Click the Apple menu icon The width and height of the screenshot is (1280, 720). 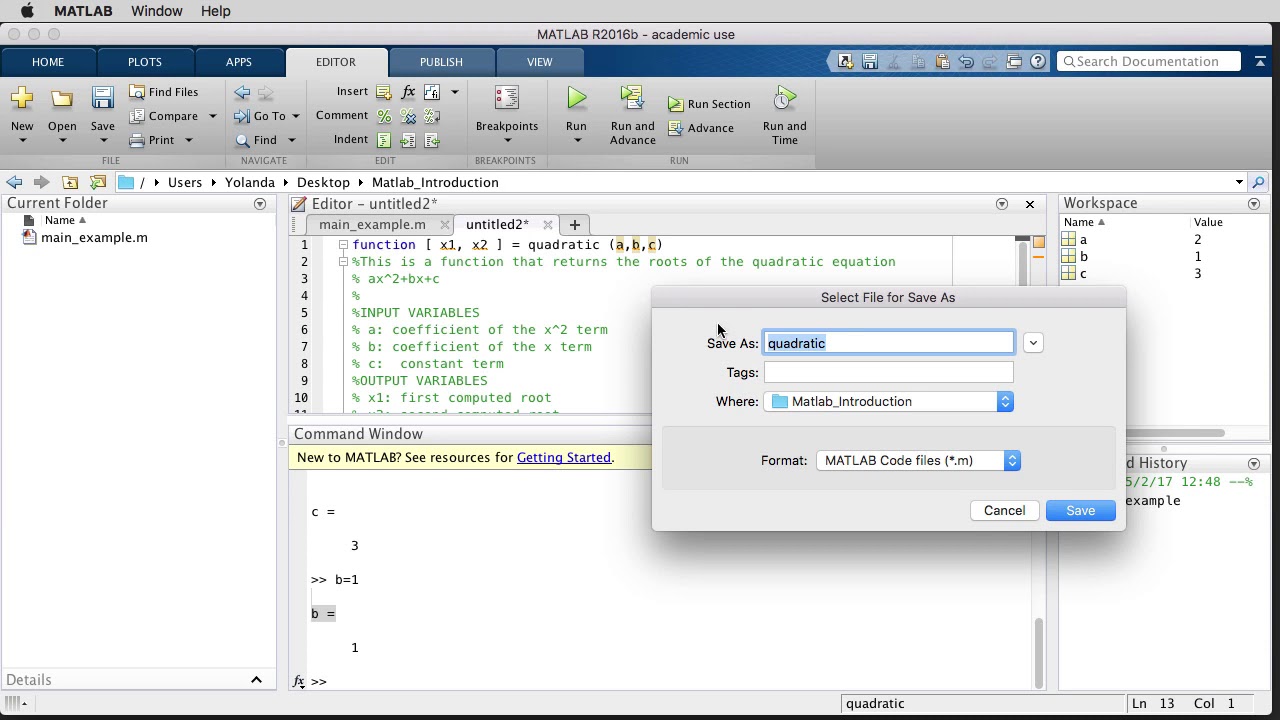(27, 11)
